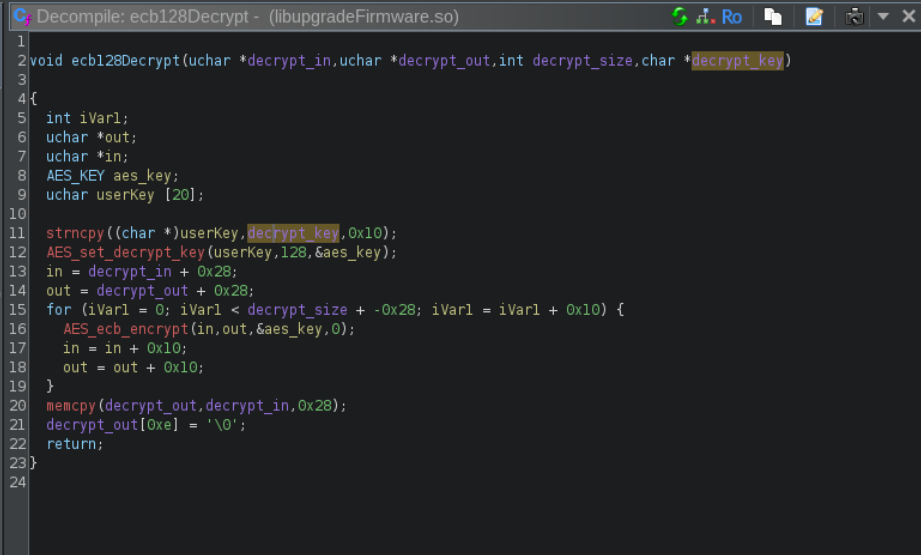
Task: Click highlighted decrypt_key in the function signature
Action: (x=737, y=60)
